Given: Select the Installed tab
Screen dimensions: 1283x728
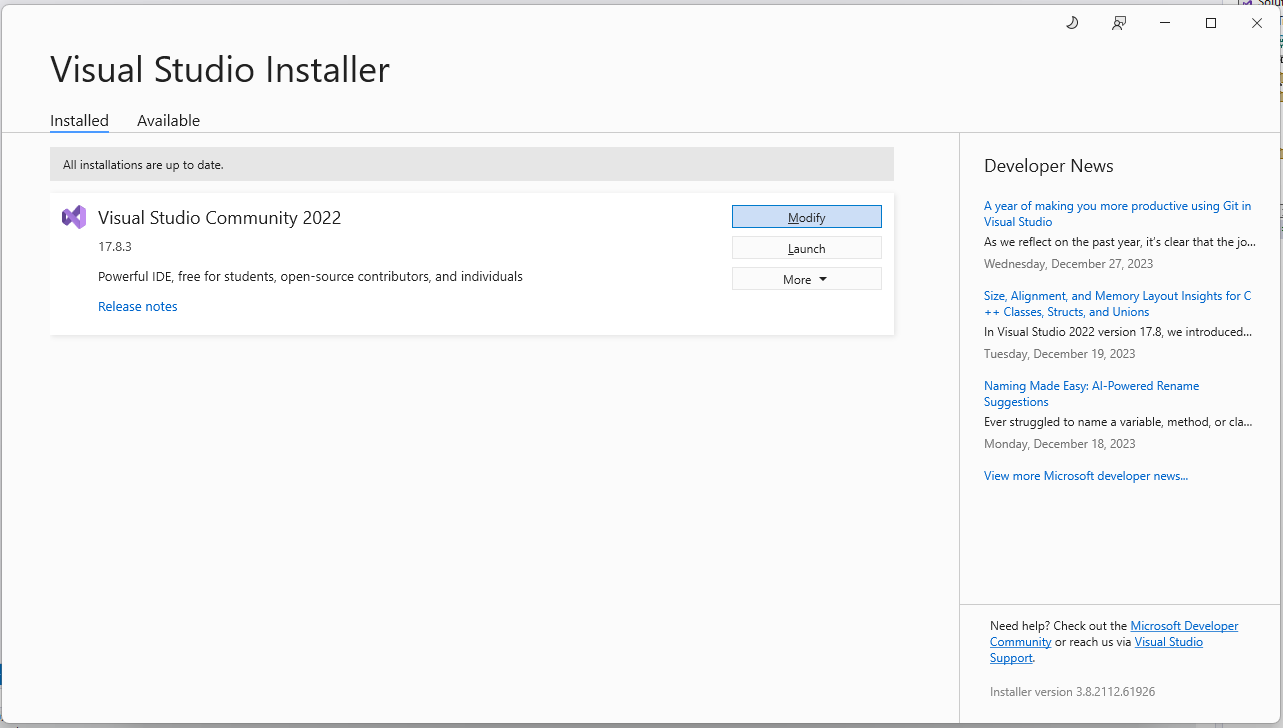Looking at the screenshot, I should 79,120.
